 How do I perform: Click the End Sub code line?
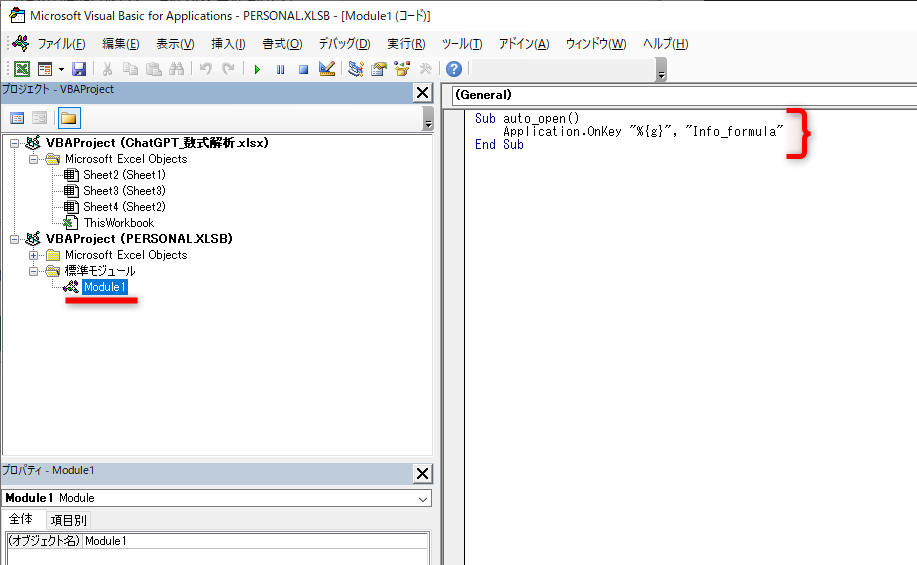tap(499, 144)
